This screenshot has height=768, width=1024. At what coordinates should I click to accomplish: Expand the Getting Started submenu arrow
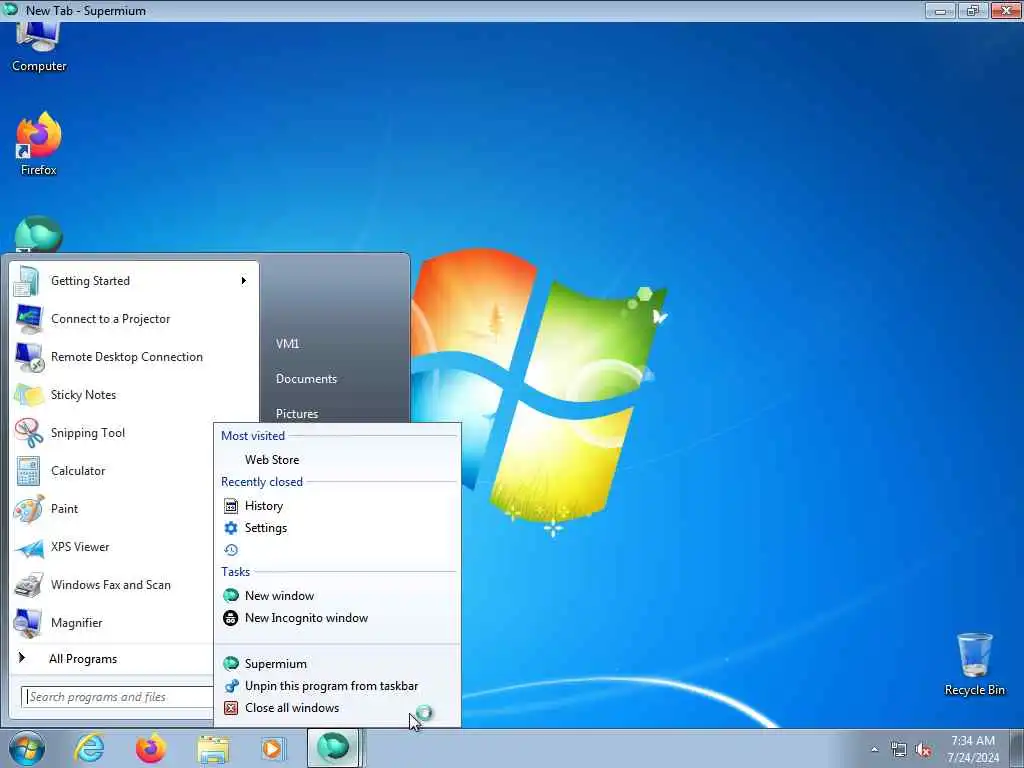[x=244, y=281]
